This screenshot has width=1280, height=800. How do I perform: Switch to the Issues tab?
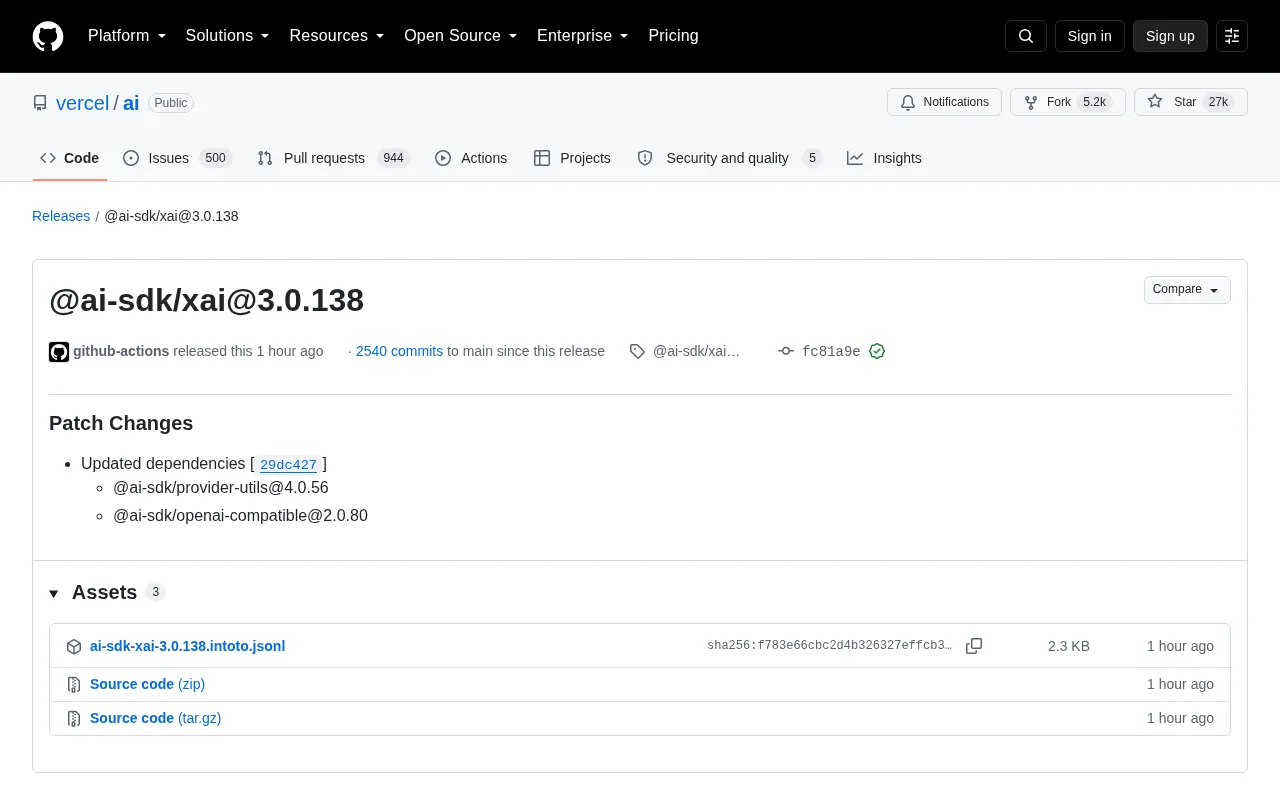click(177, 158)
